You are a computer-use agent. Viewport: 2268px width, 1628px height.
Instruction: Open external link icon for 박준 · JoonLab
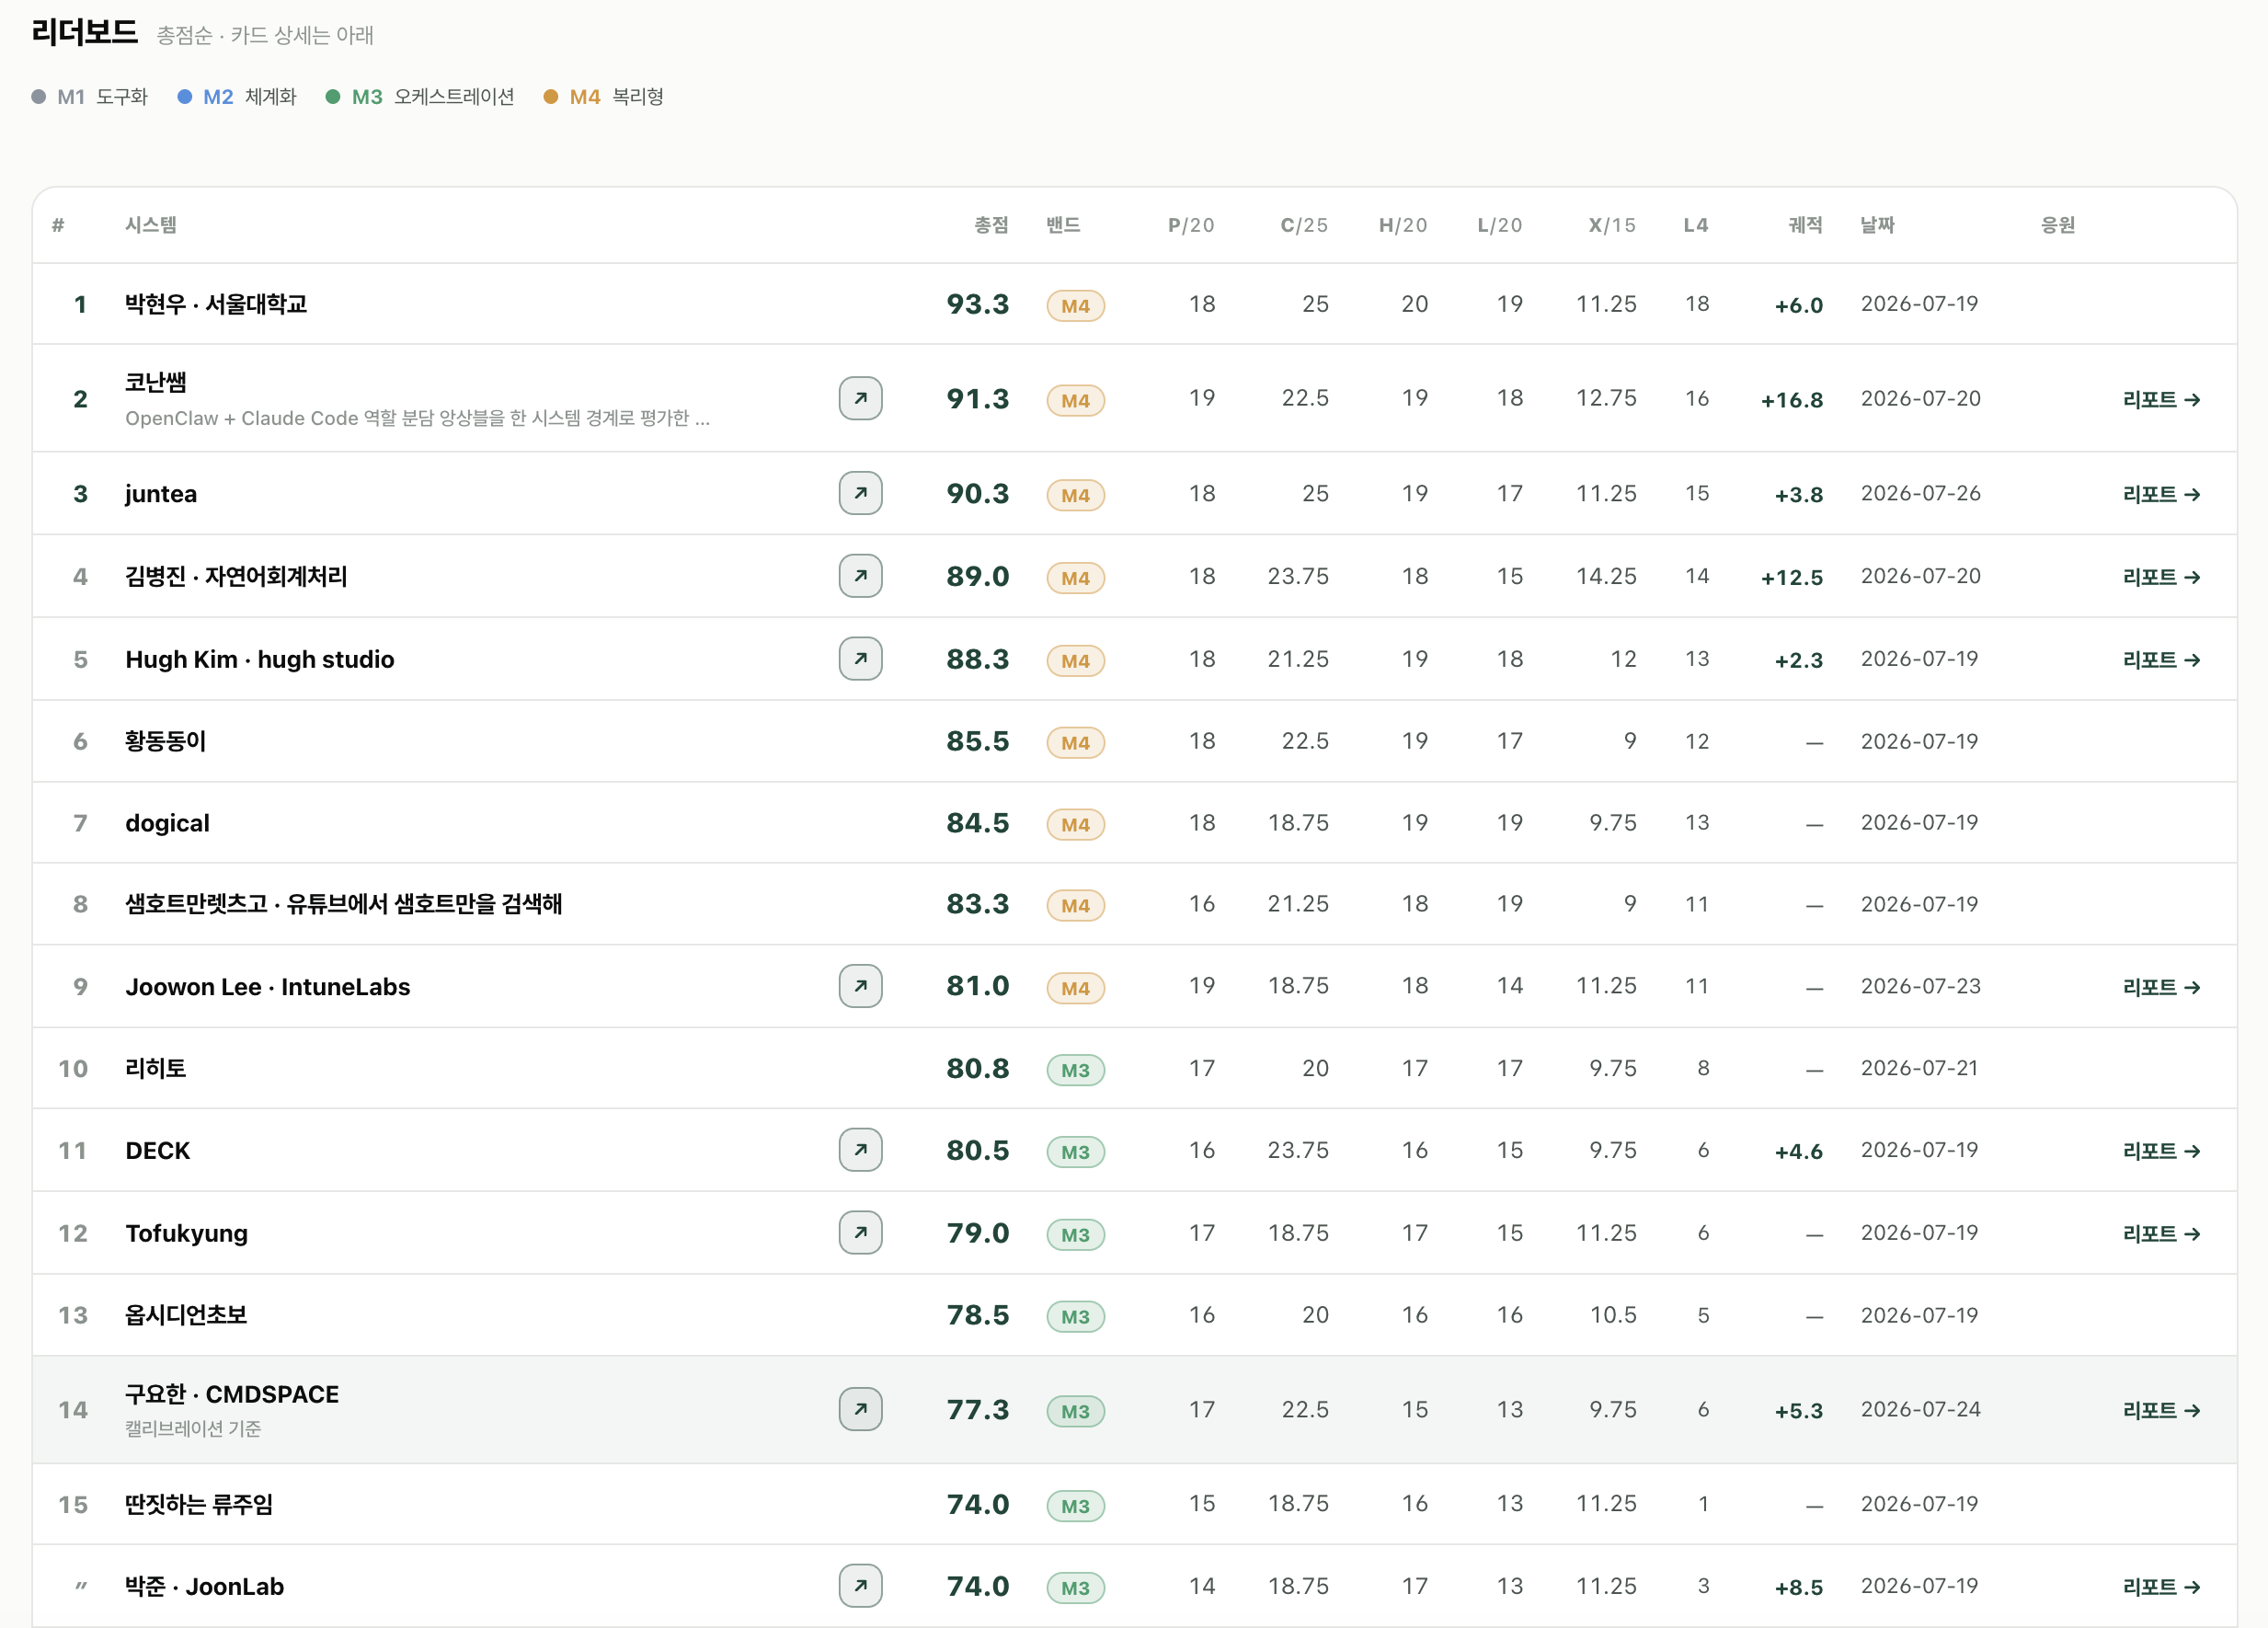click(x=860, y=1586)
